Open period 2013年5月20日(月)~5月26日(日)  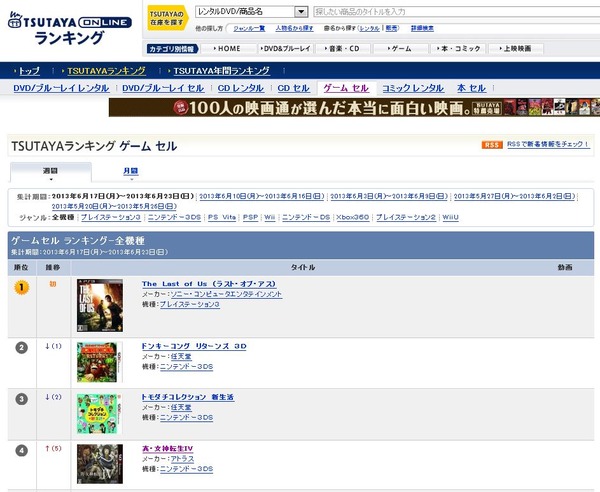click(114, 207)
